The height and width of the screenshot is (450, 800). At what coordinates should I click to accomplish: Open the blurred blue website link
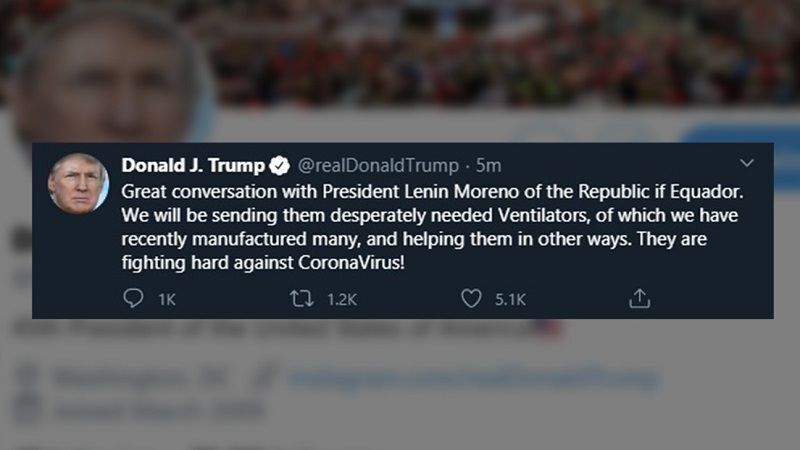pyautogui.click(x=473, y=380)
